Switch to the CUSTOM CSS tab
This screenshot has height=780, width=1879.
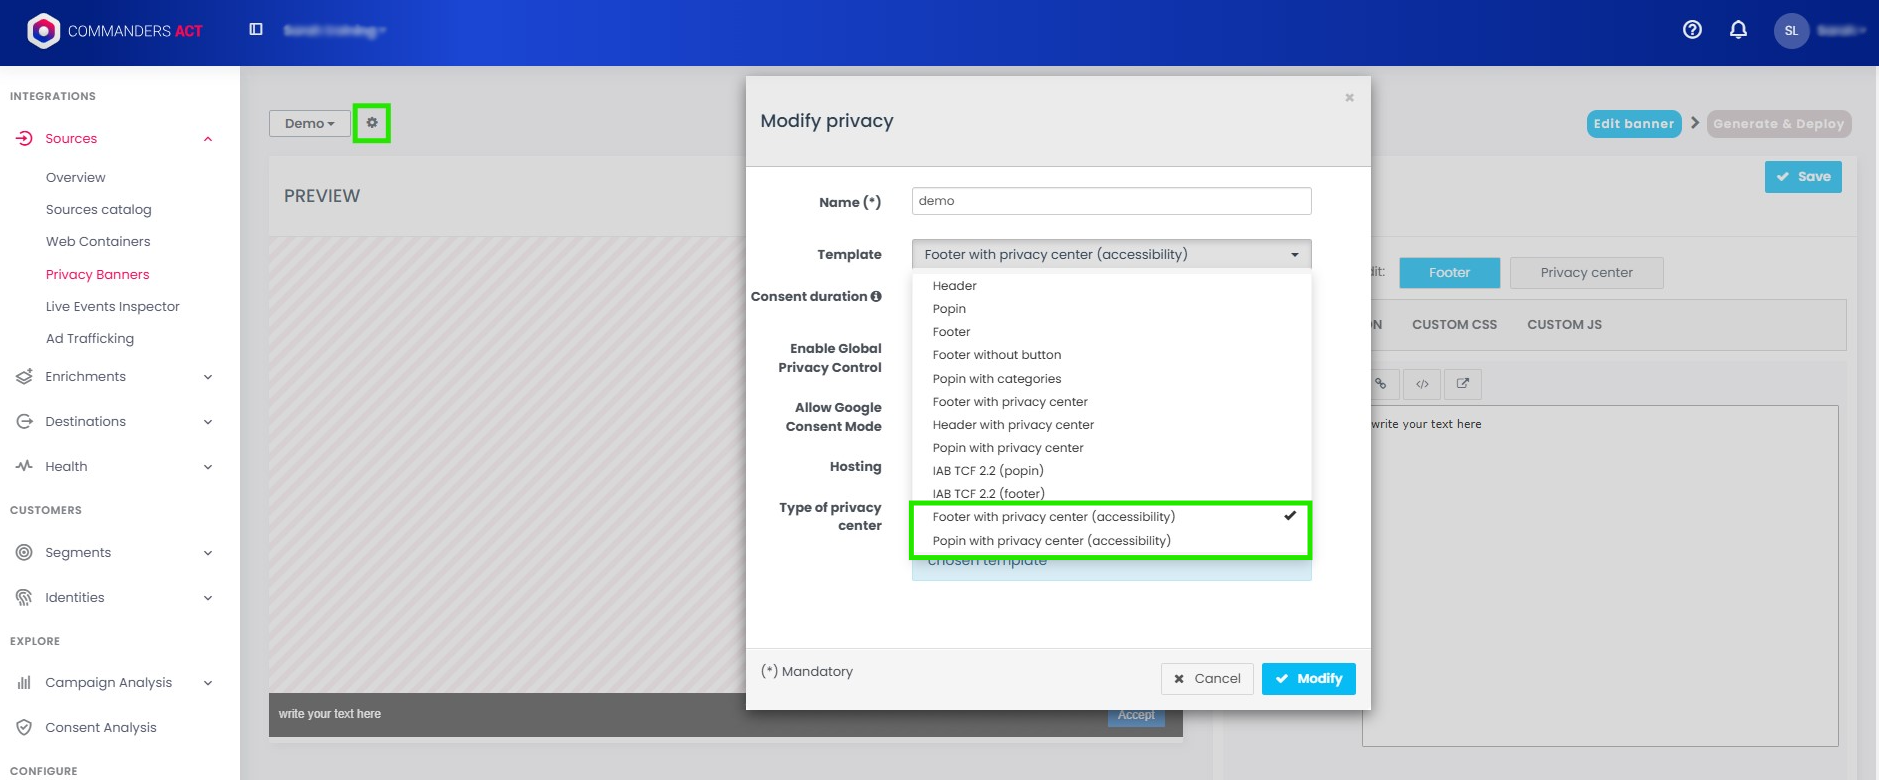coord(1454,325)
